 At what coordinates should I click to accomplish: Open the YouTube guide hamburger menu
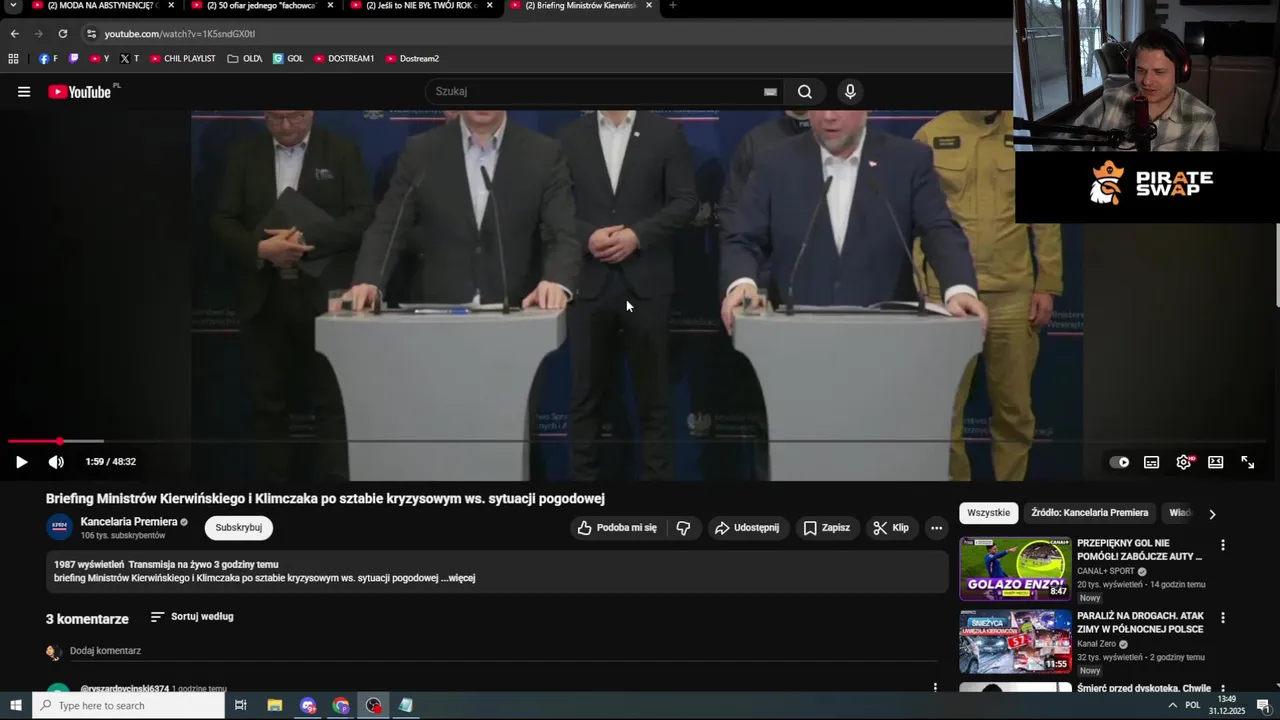pyautogui.click(x=24, y=92)
